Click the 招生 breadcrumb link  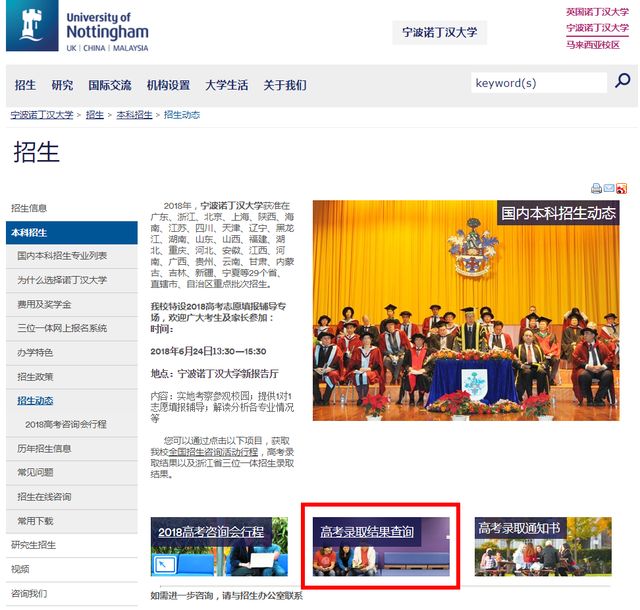click(x=95, y=115)
